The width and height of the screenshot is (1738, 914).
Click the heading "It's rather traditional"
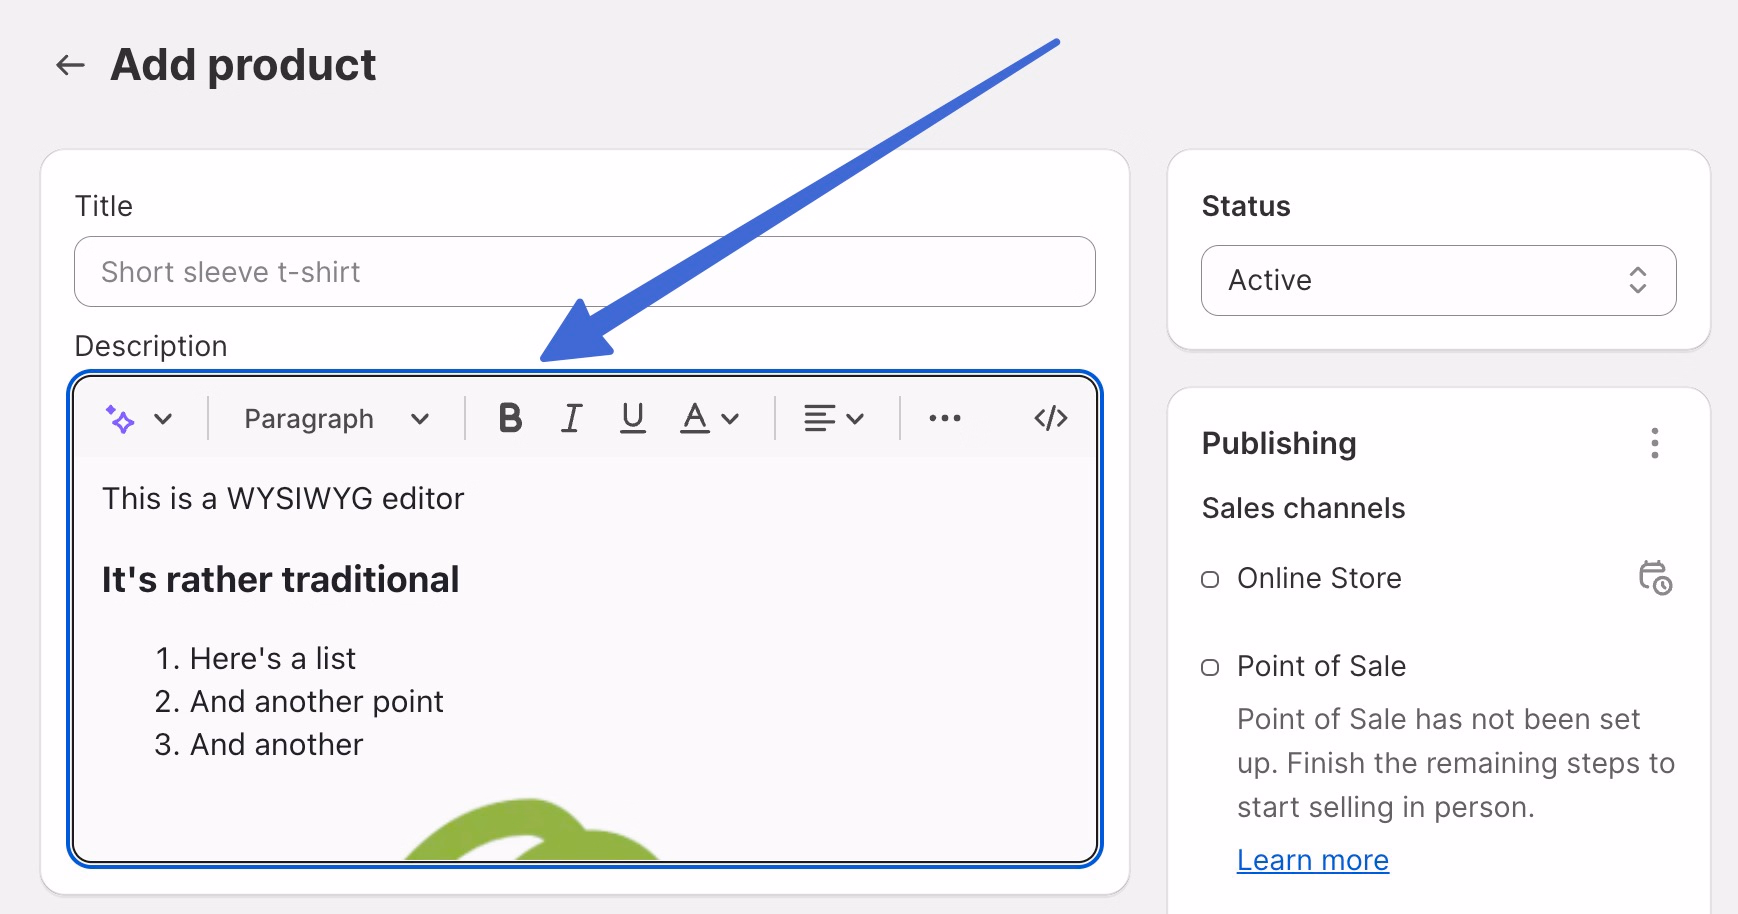pyautogui.click(x=280, y=580)
